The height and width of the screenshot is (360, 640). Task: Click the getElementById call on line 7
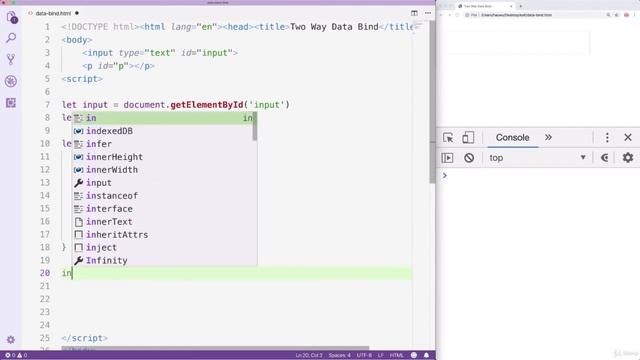coord(207,105)
